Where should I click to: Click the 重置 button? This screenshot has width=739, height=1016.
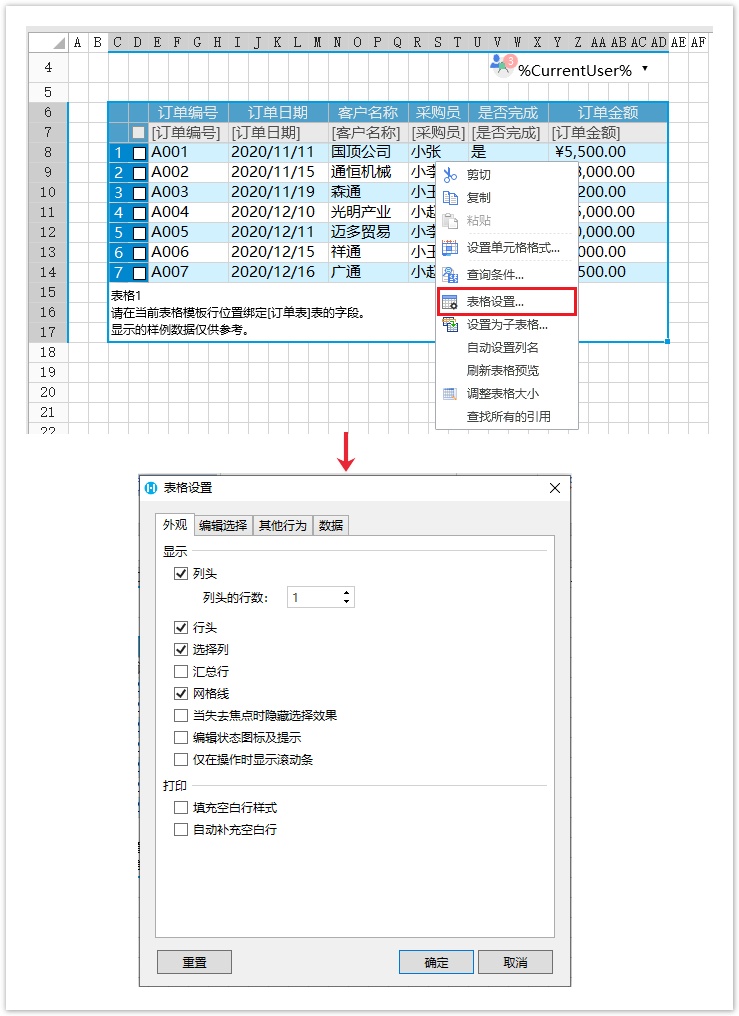(194, 962)
